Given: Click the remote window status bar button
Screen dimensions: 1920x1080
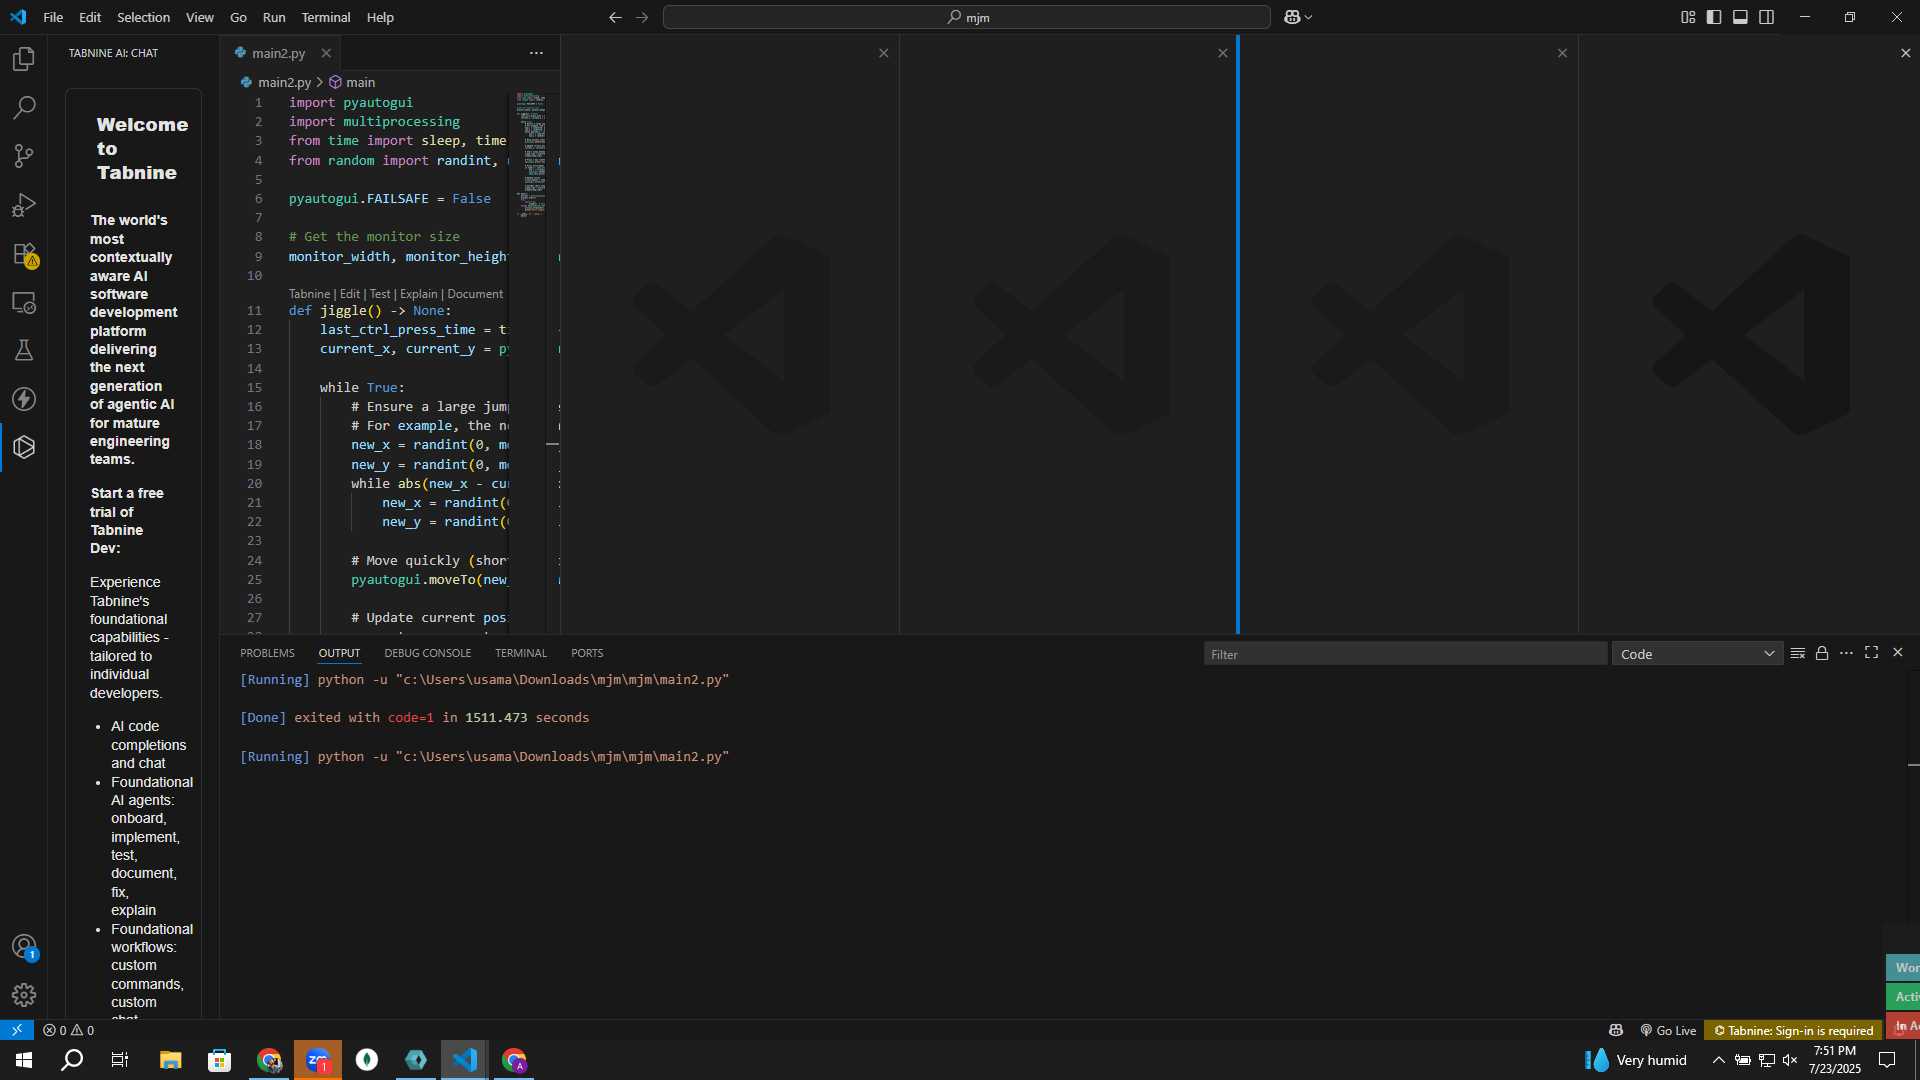Looking at the screenshot, I should click(17, 1030).
